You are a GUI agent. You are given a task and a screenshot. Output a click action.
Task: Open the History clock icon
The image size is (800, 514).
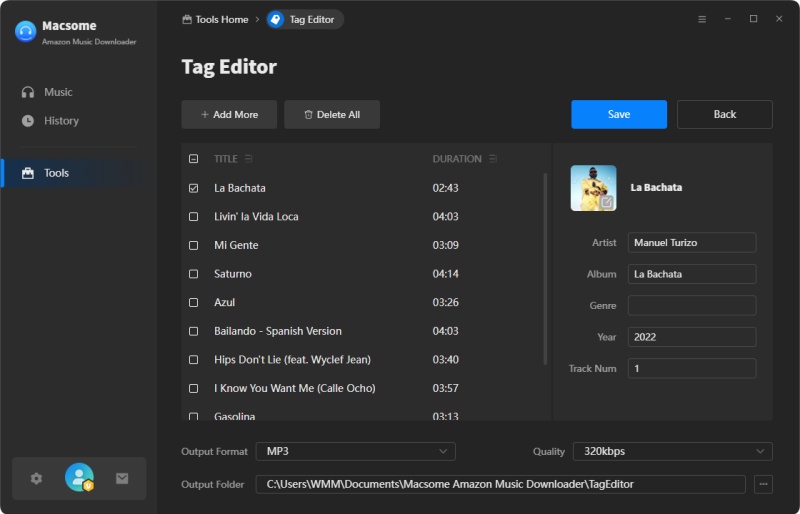tap(28, 120)
